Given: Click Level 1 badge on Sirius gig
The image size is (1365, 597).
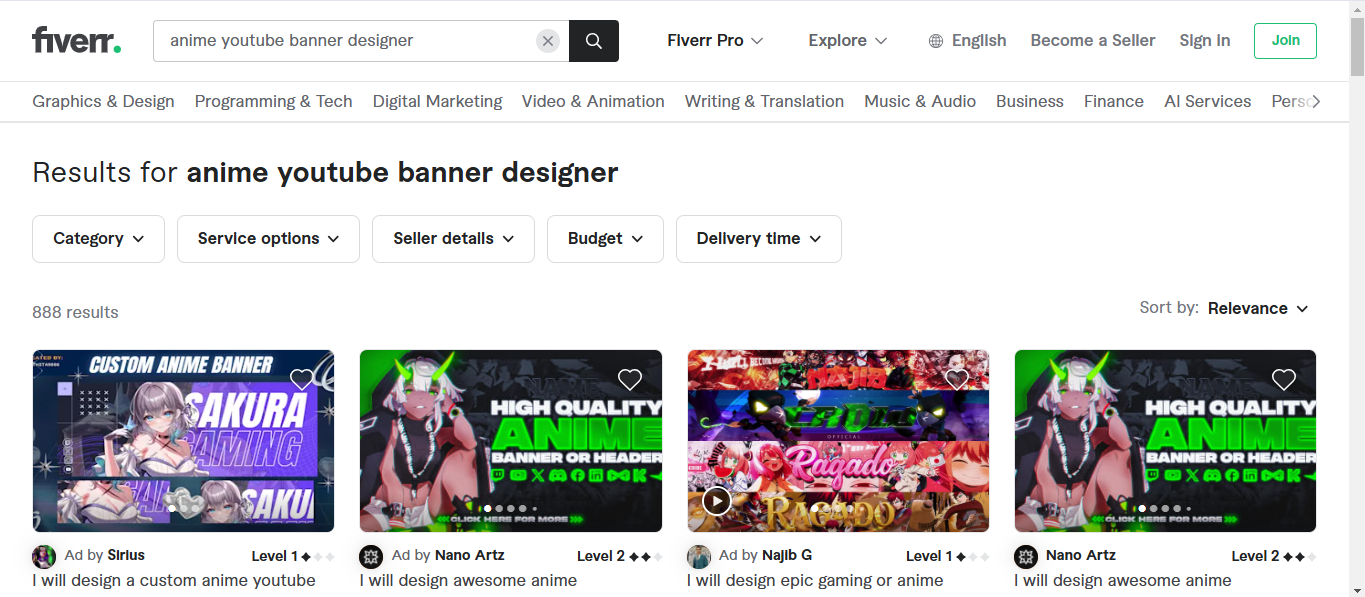Looking at the screenshot, I should tap(293, 557).
